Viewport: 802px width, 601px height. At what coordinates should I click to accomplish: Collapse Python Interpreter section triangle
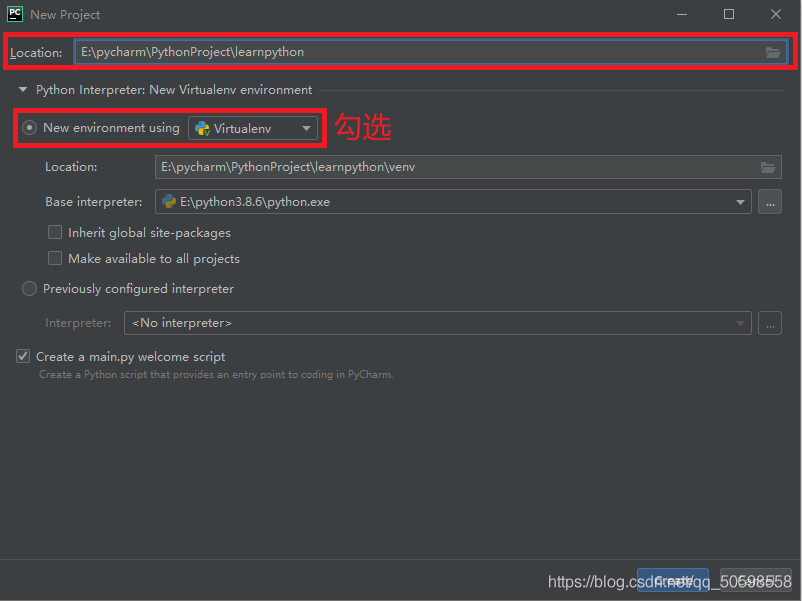pos(23,90)
